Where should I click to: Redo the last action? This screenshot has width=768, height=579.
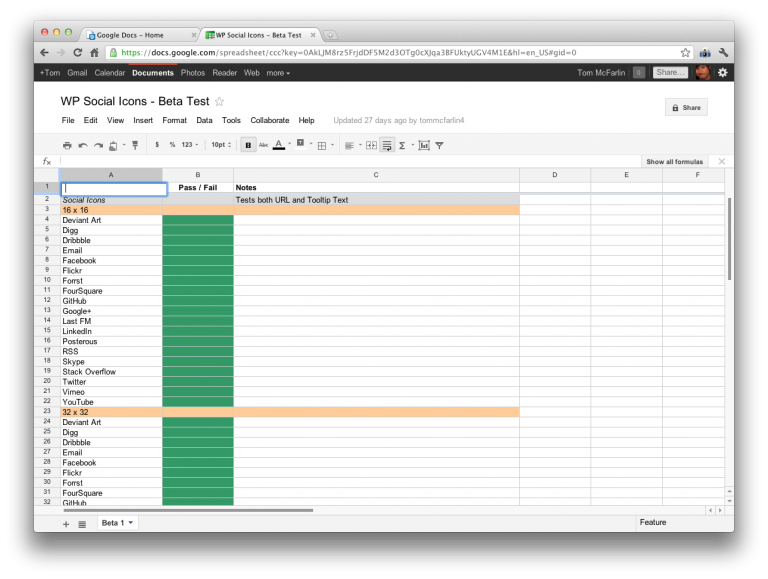[x=98, y=145]
